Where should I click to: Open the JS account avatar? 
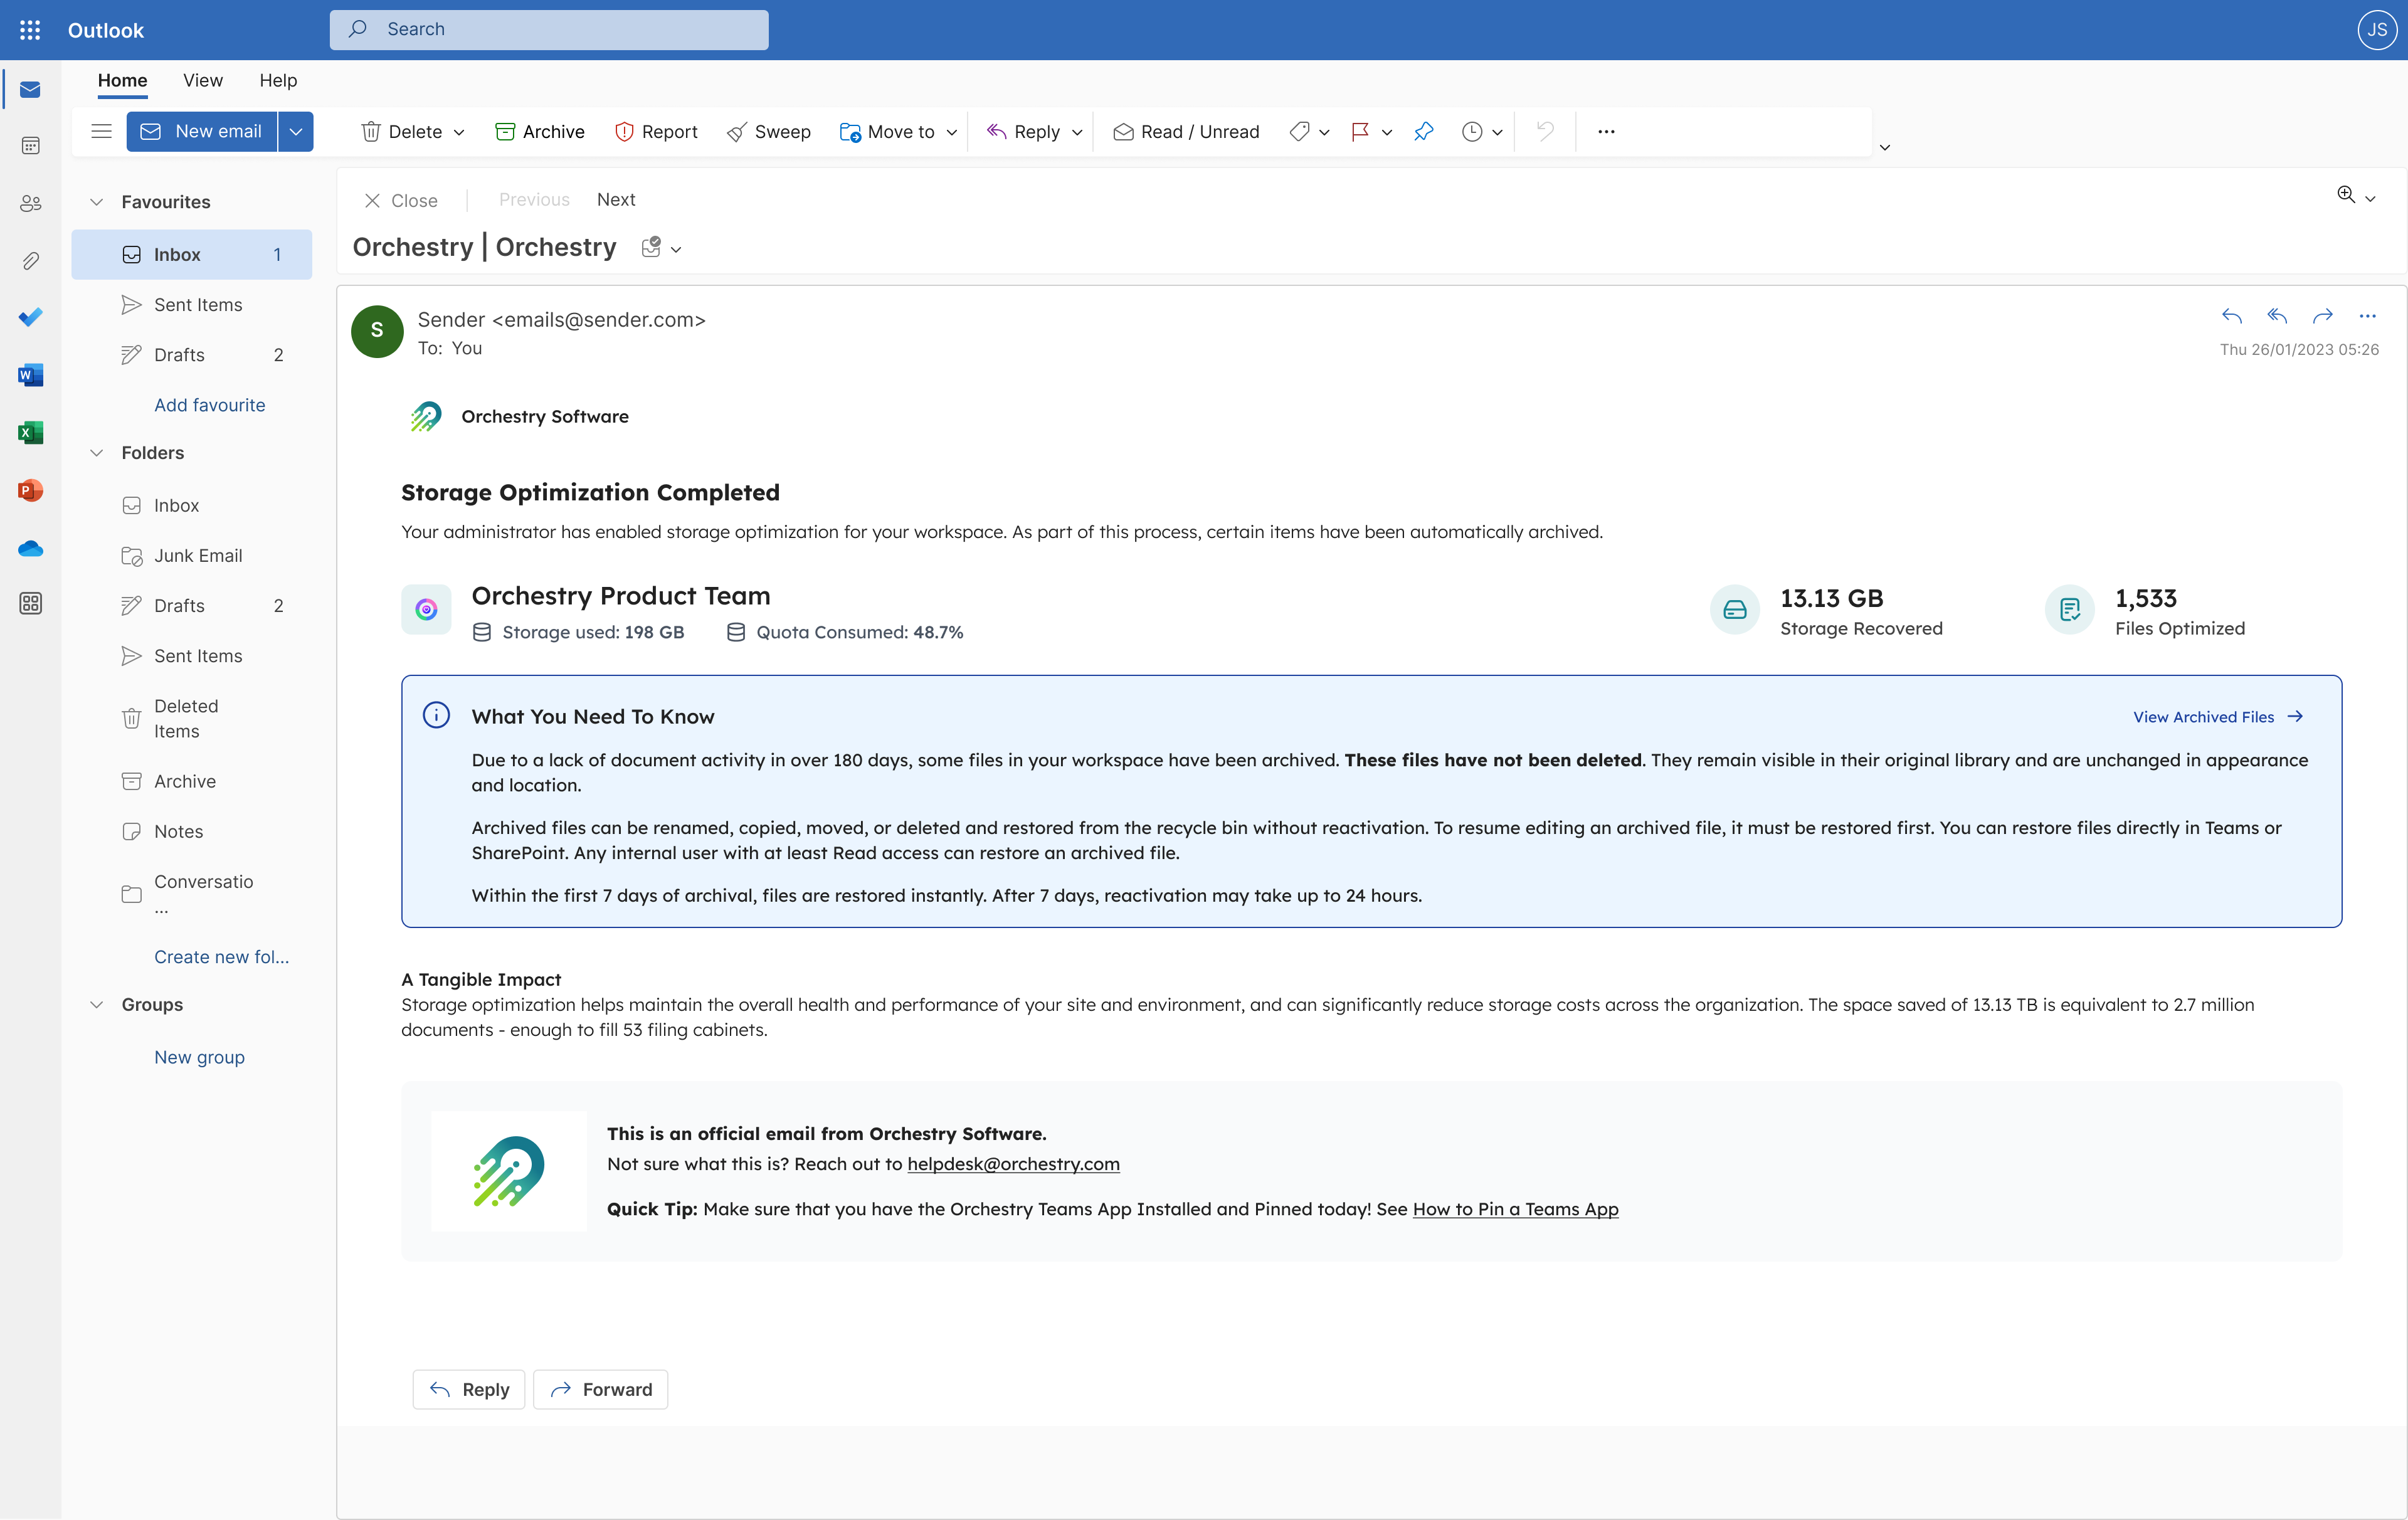(2376, 30)
